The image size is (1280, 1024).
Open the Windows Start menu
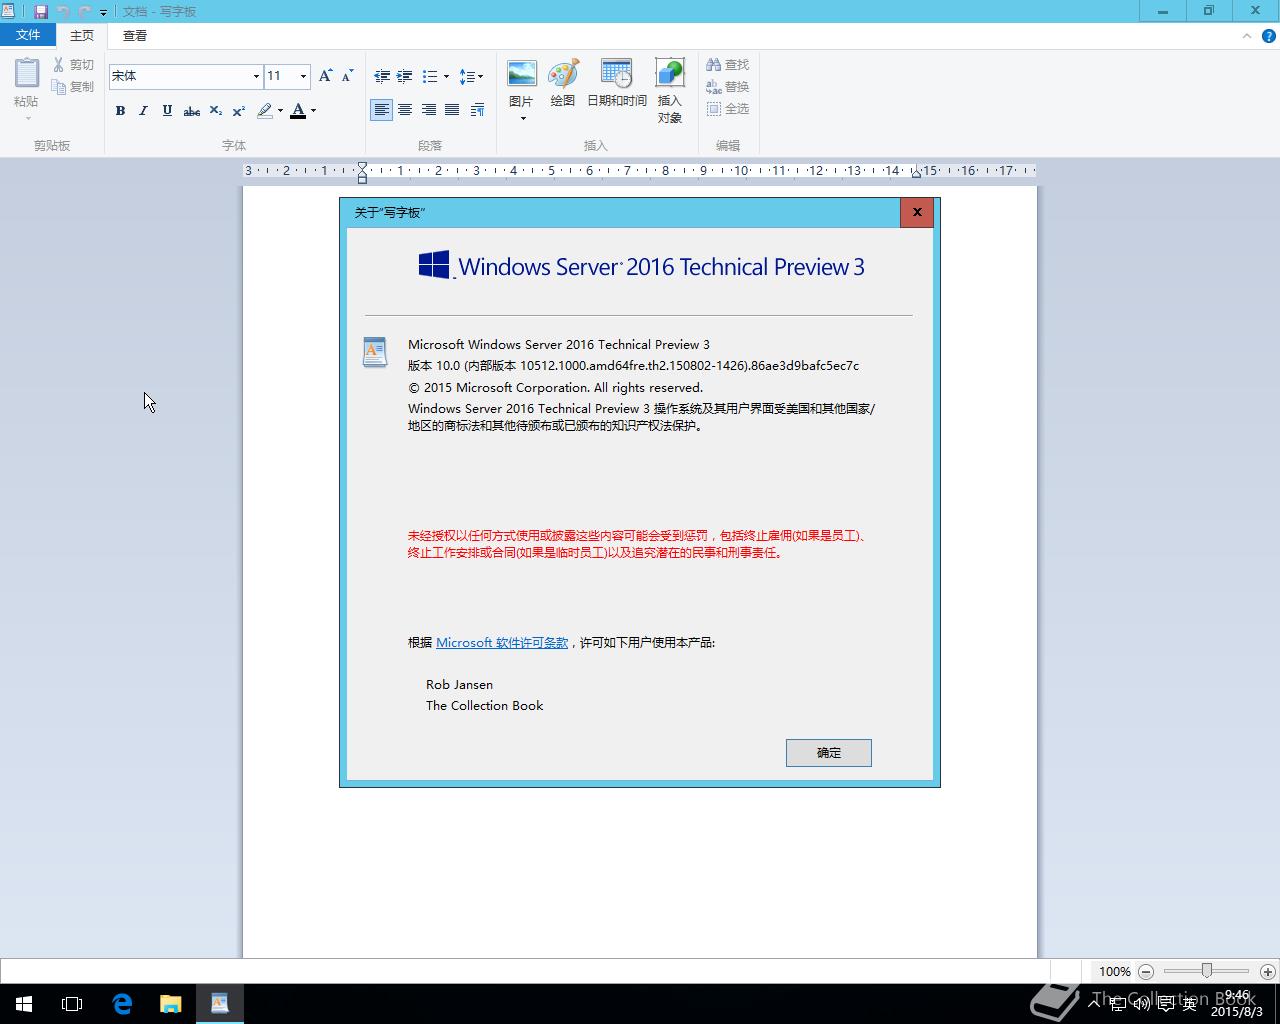24,1004
